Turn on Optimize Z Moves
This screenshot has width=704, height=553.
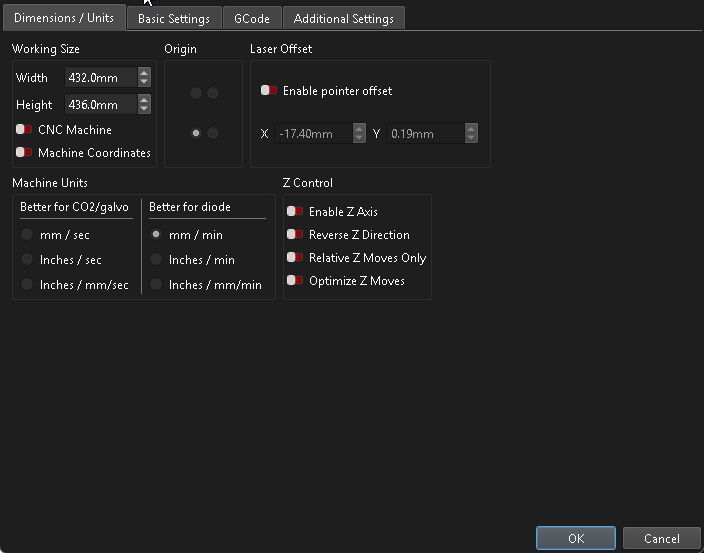pos(295,281)
